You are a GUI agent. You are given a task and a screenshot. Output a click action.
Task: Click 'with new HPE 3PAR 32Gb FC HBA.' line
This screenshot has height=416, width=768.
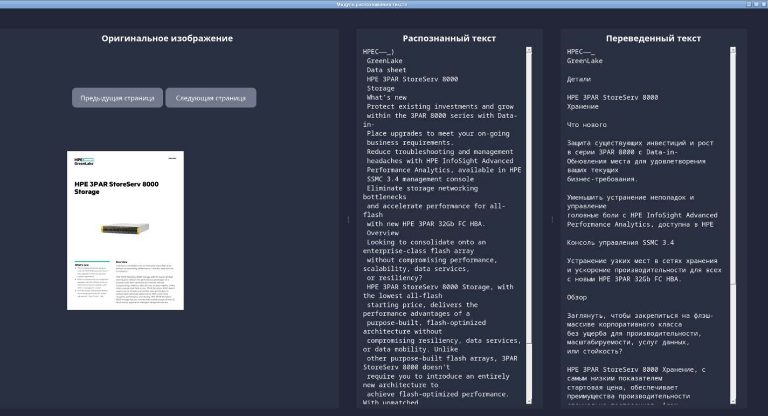click(x=426, y=224)
